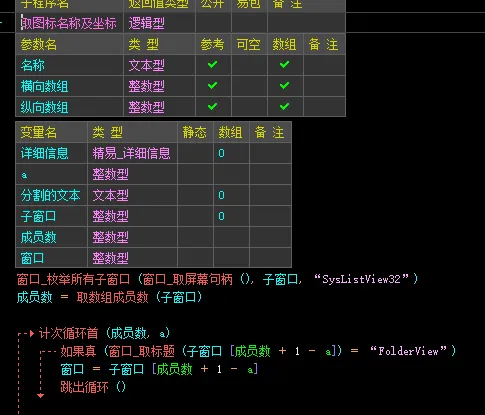This screenshot has height=415, width=485.
Task: Click 窗口_枚举所有子窗口 command in code
Action: [x=73, y=279]
